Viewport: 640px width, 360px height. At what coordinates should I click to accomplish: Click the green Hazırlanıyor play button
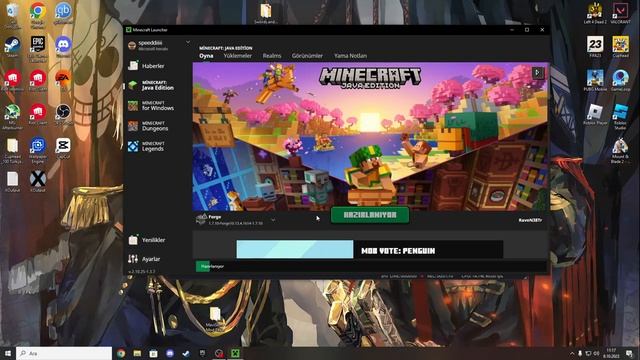pos(370,215)
